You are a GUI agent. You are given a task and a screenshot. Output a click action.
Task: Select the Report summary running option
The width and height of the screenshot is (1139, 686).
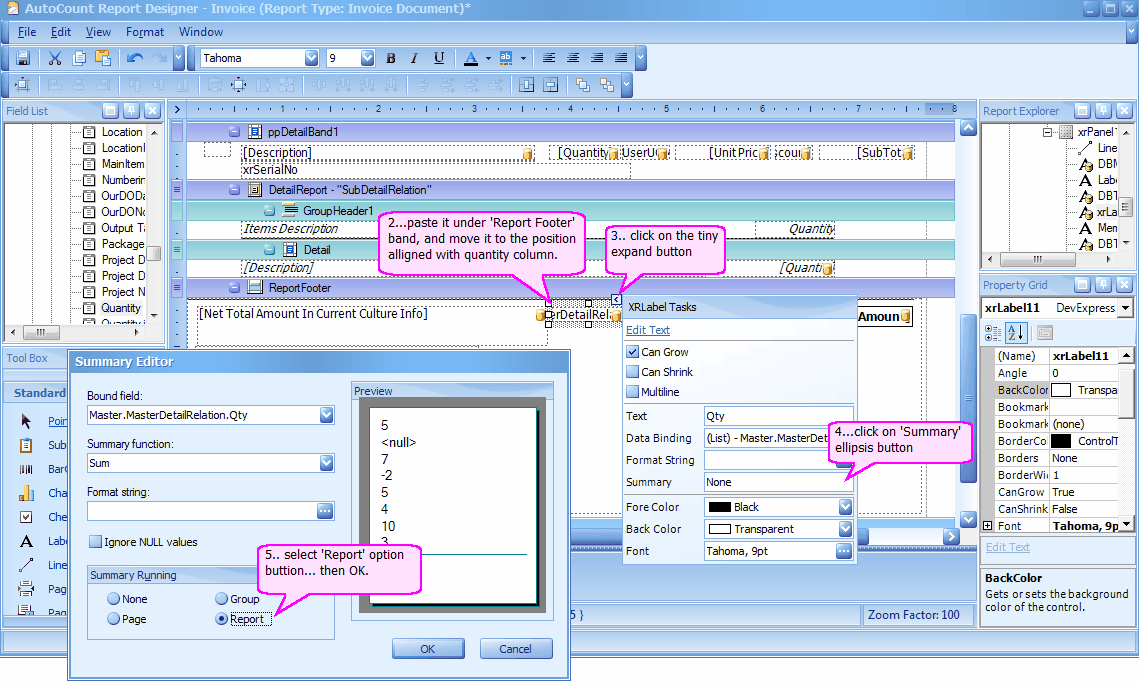(x=222, y=618)
